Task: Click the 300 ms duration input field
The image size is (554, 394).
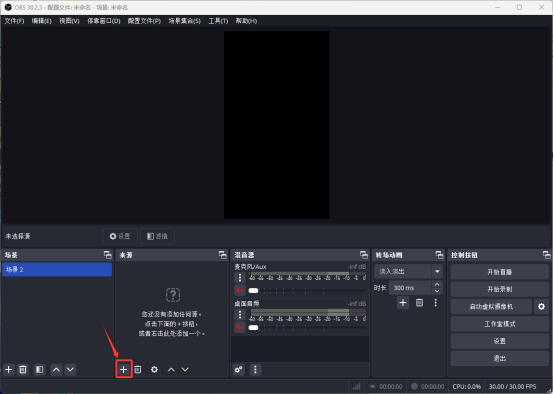Action: click(x=410, y=288)
